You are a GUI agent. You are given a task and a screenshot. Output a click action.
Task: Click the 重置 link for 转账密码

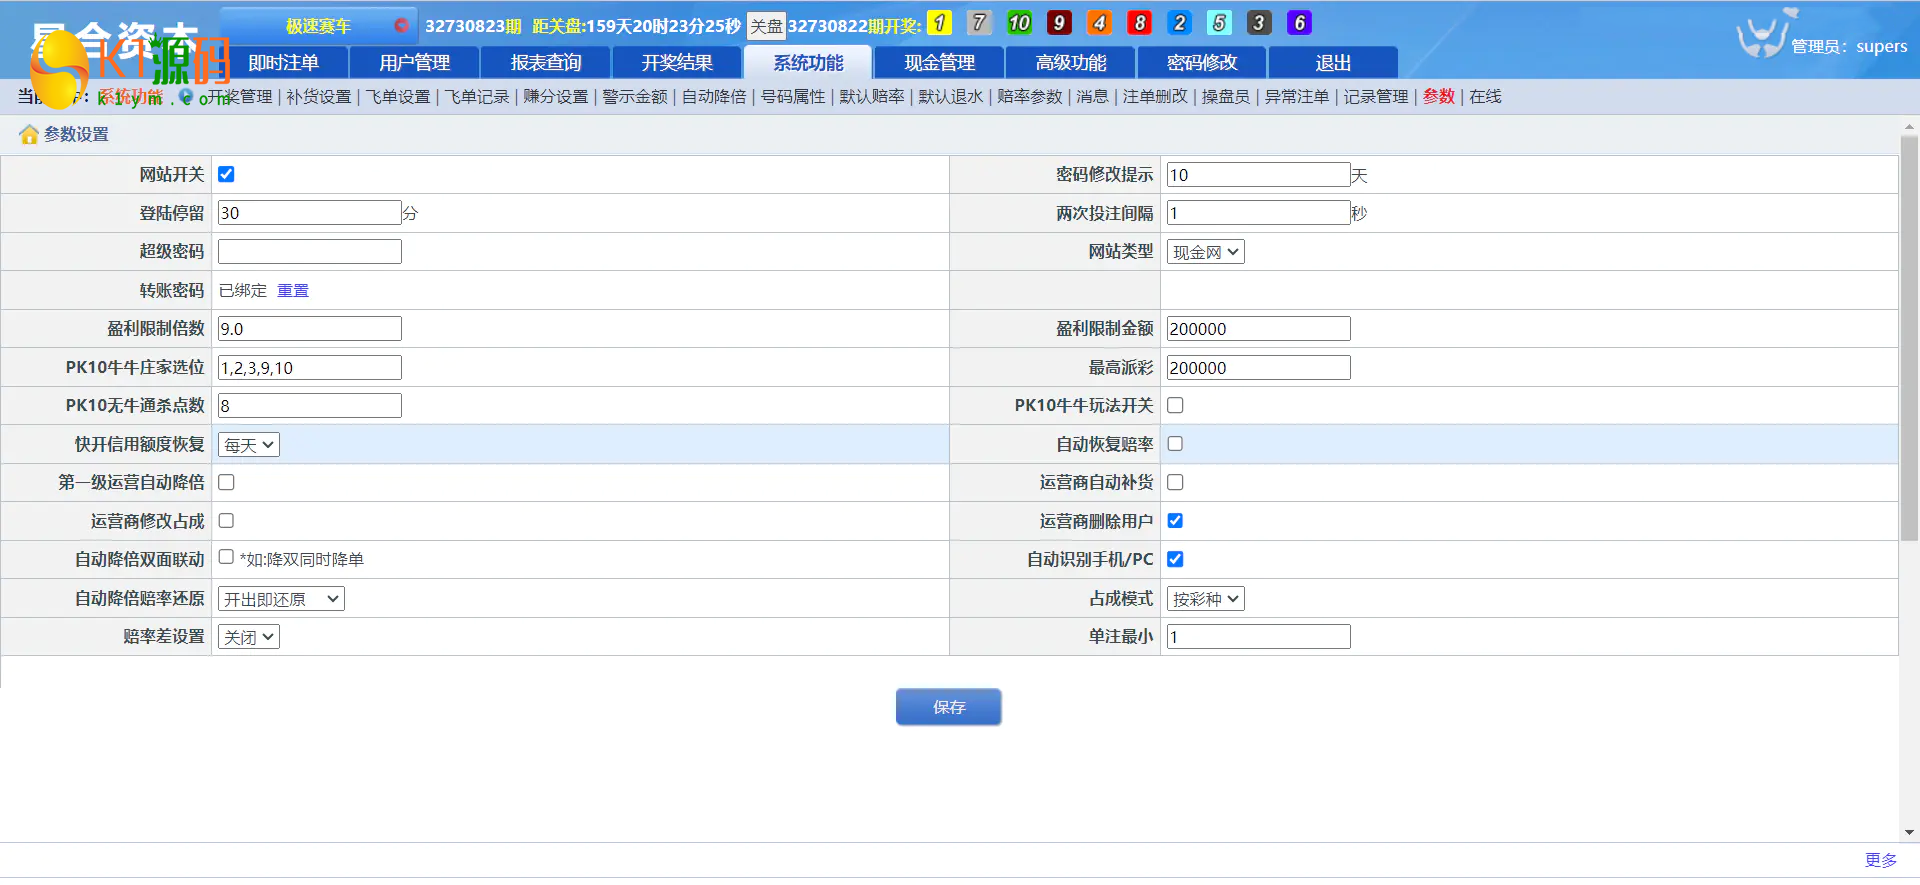coord(293,290)
